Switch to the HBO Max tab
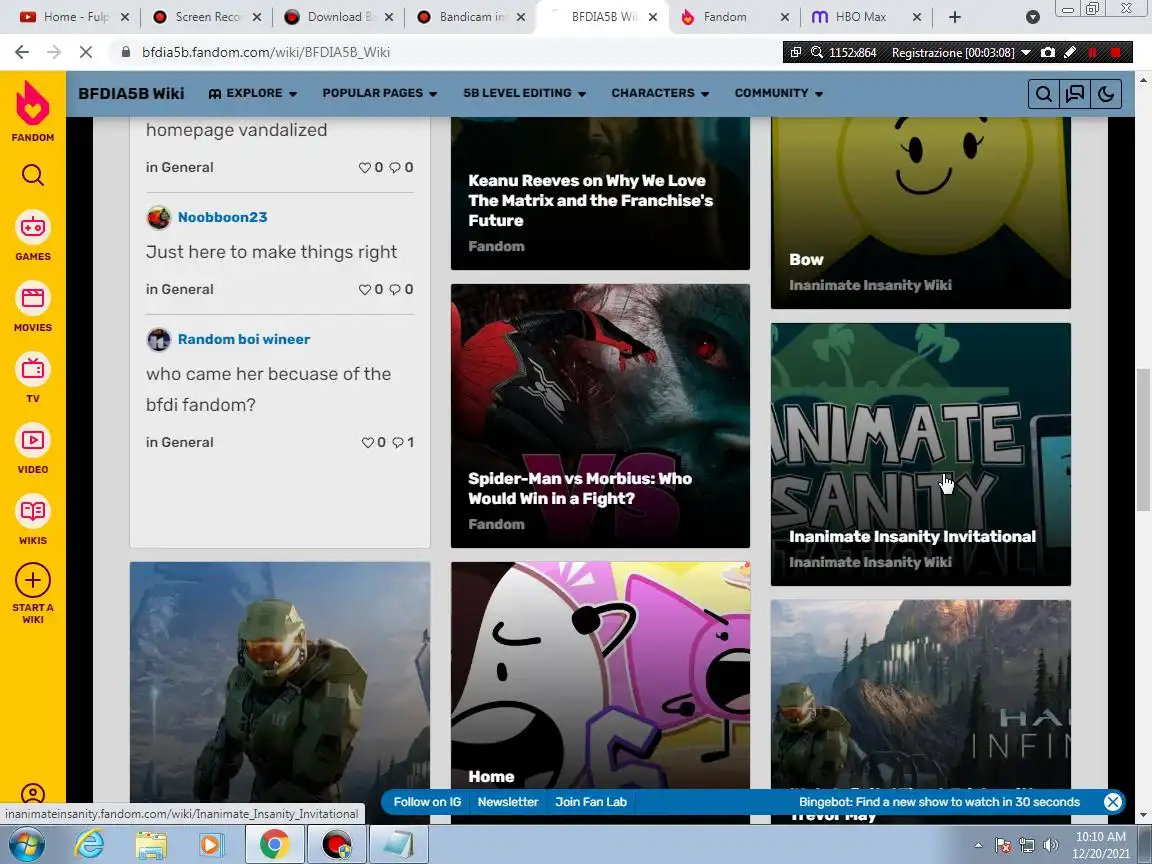Screen dimensions: 1152x864 pos(867,17)
